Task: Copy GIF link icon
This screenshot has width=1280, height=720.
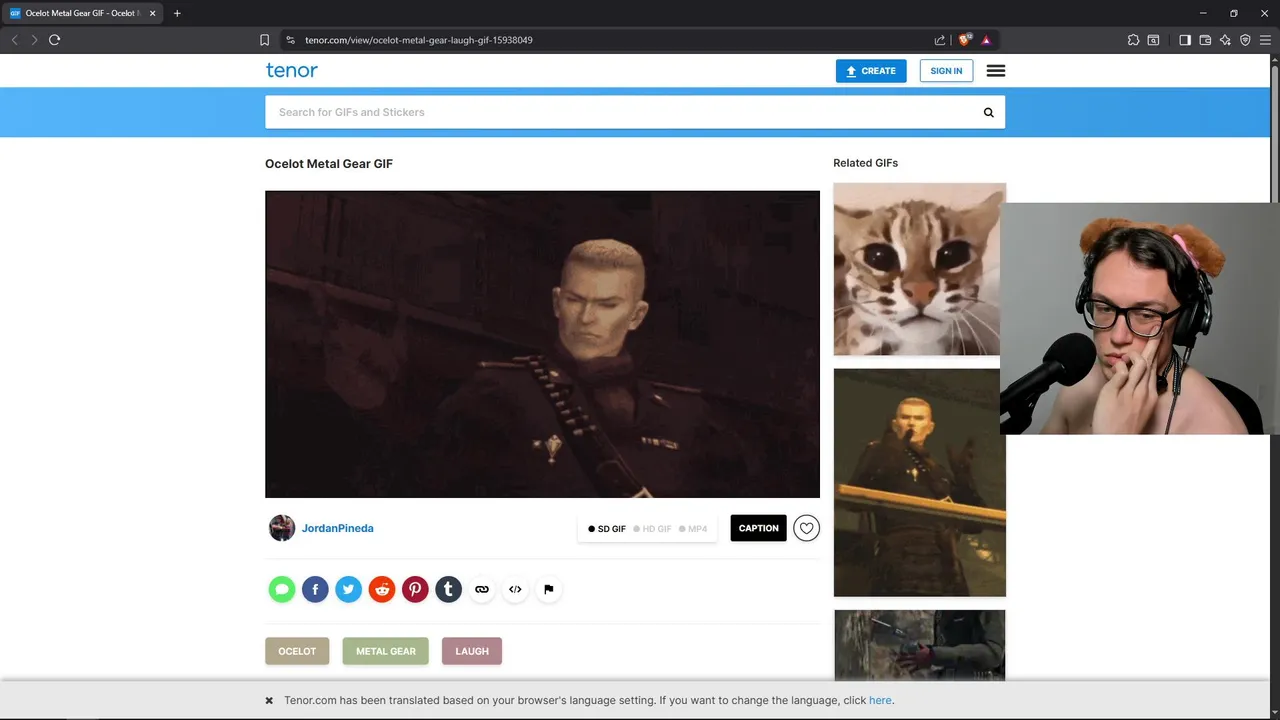Action: coord(482,589)
